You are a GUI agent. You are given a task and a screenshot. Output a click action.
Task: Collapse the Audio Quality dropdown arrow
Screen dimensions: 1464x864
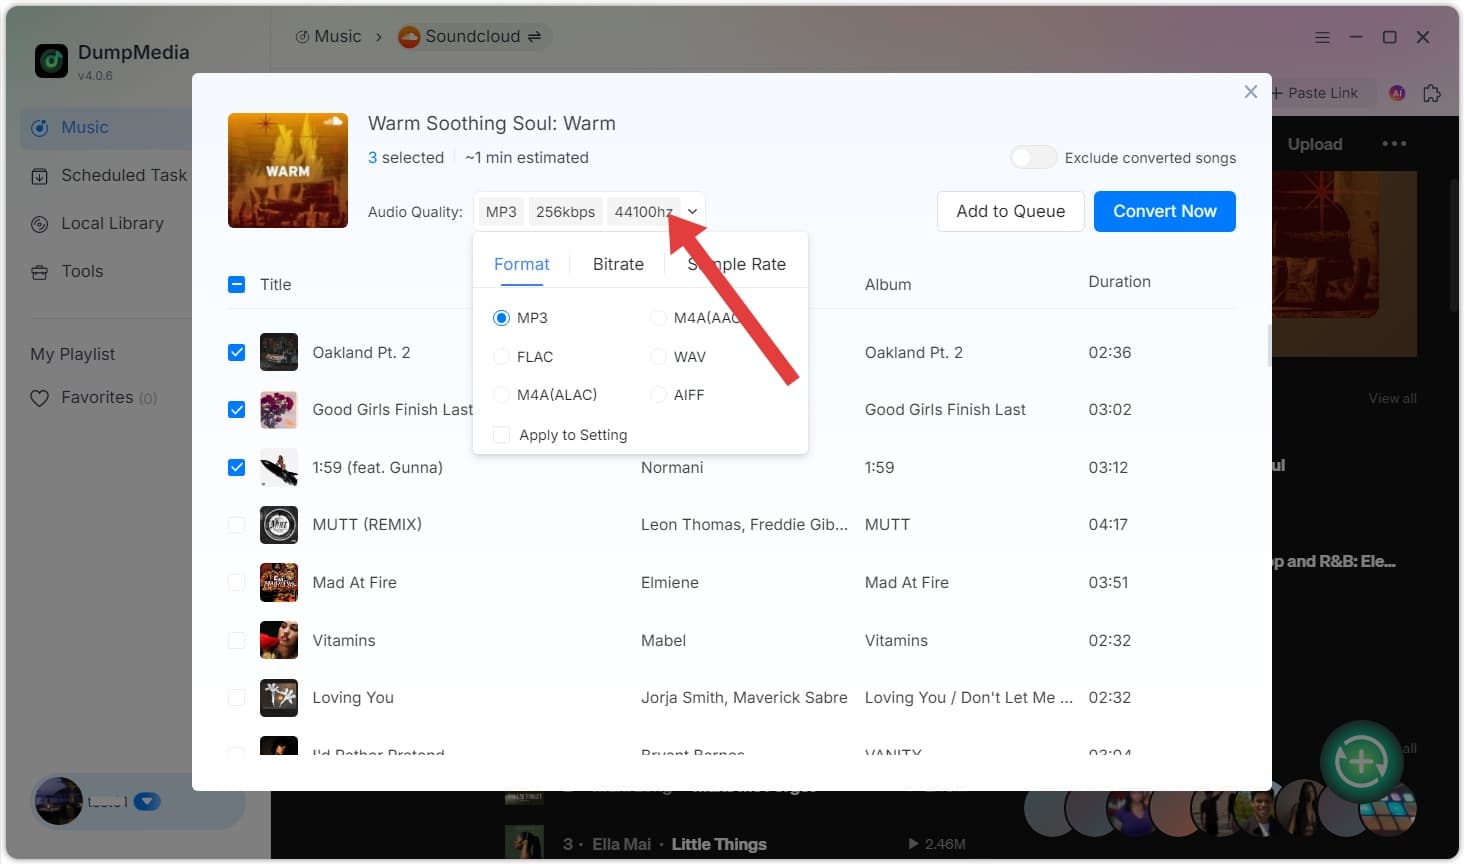[692, 211]
